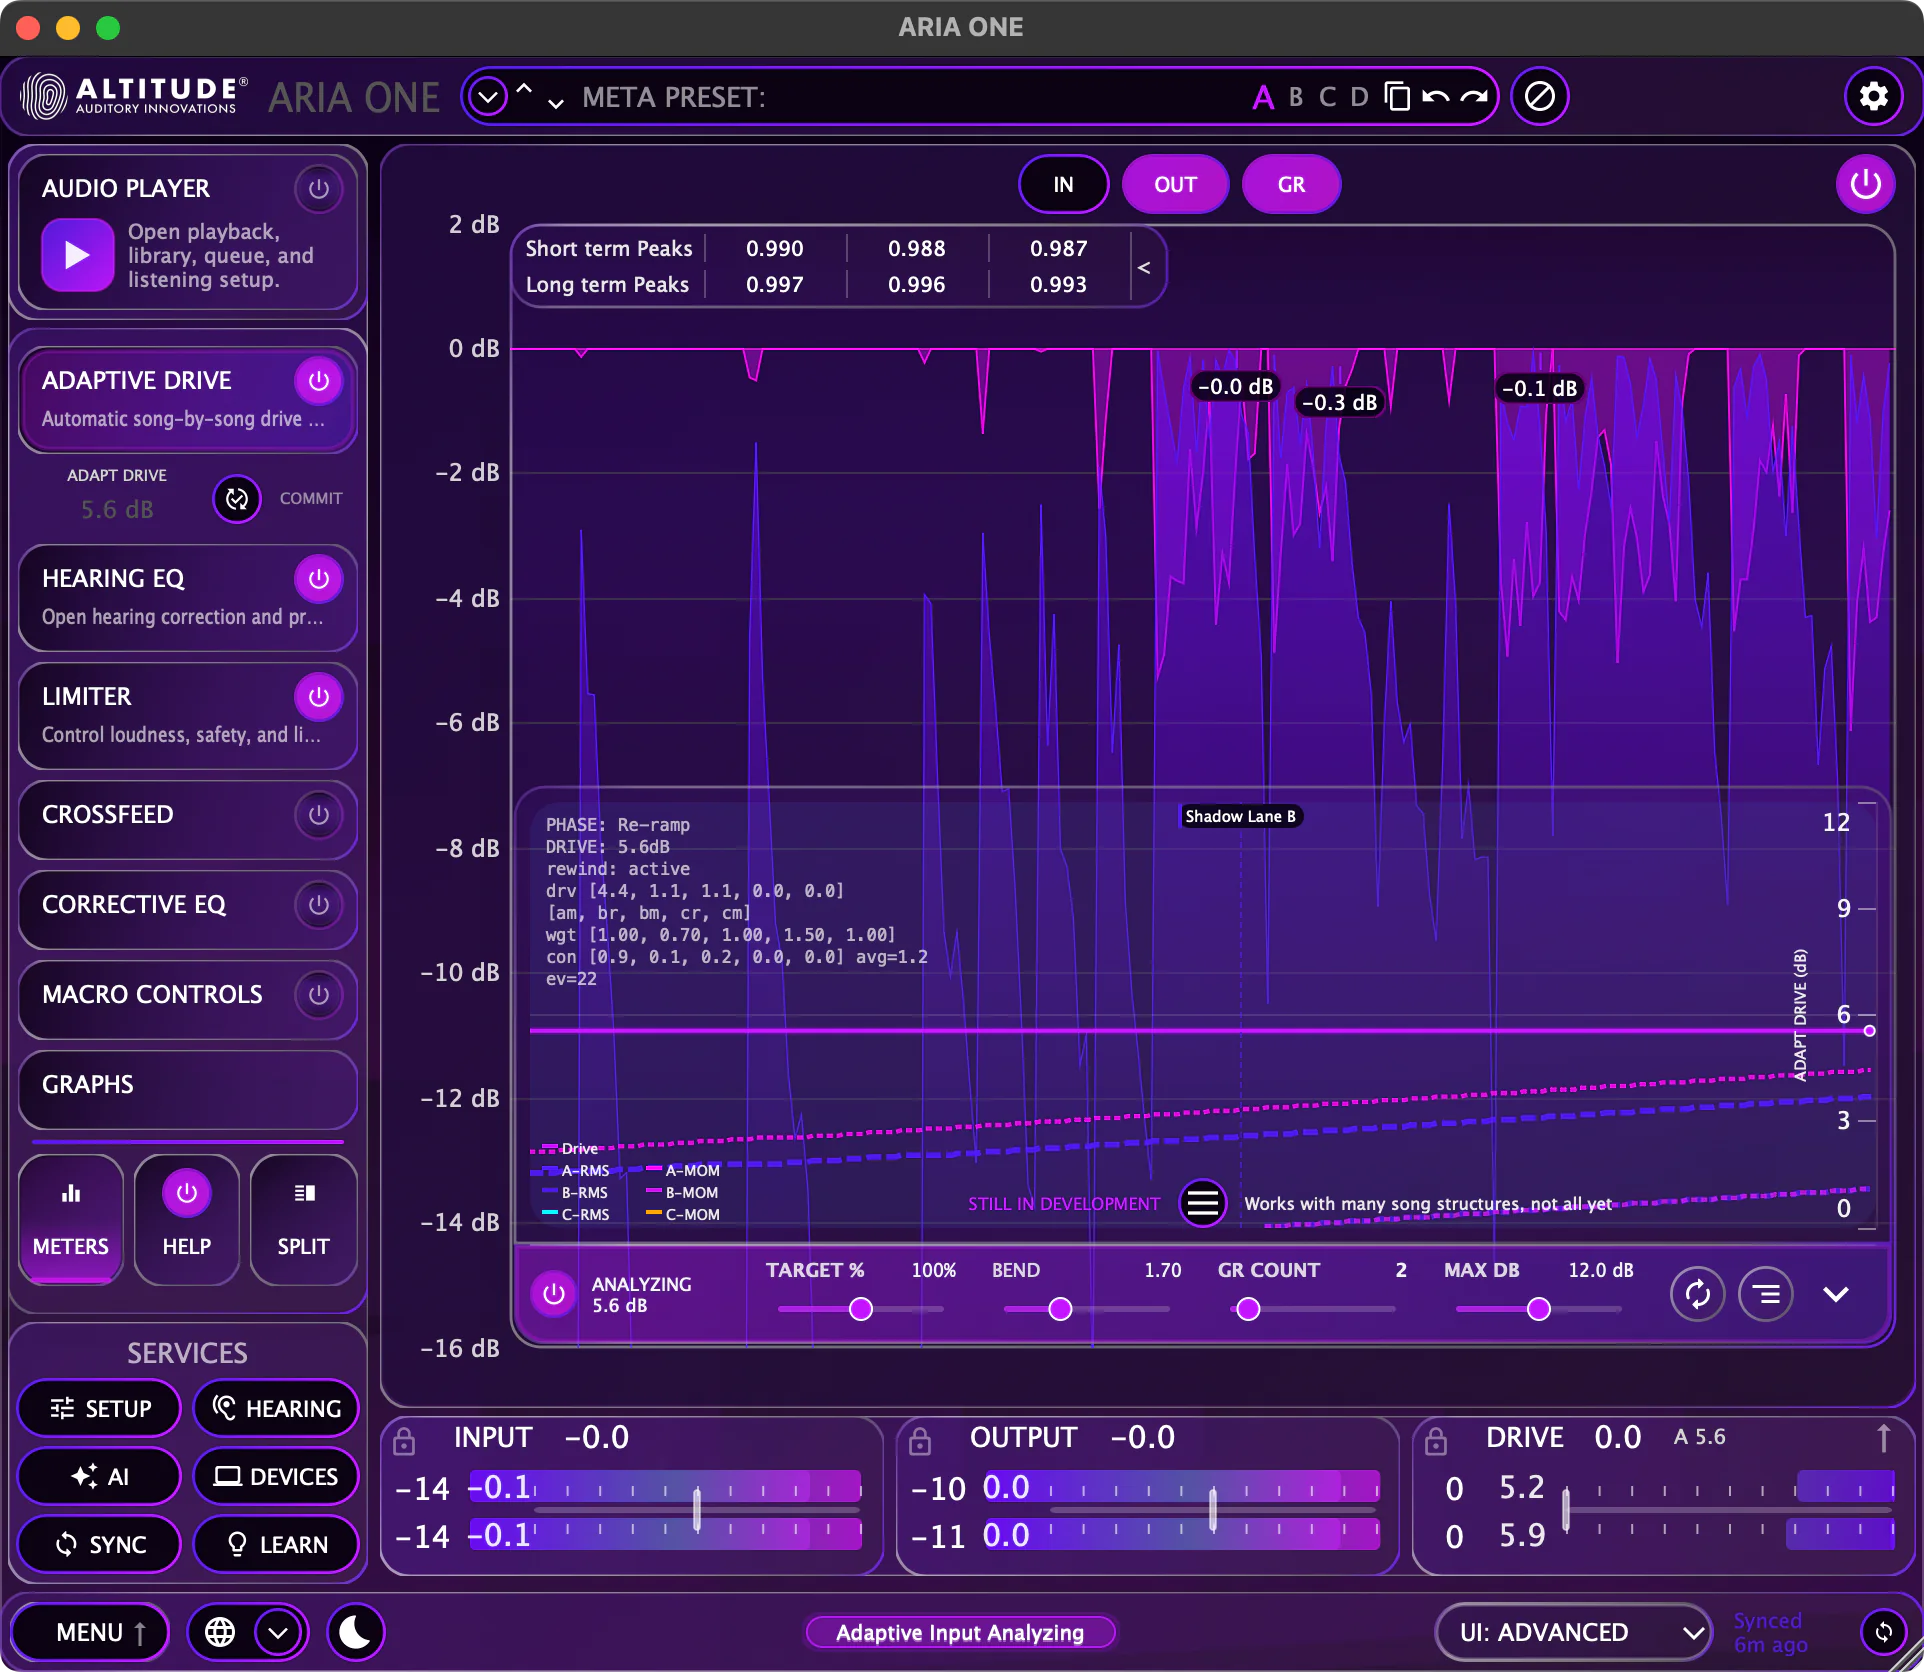Redo the last change
The width and height of the screenshot is (1924, 1672).
coord(1473,97)
